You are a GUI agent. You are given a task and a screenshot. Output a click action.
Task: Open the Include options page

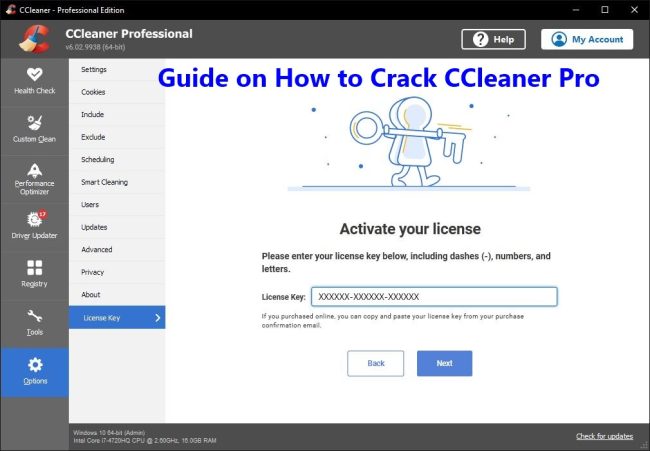coord(117,114)
